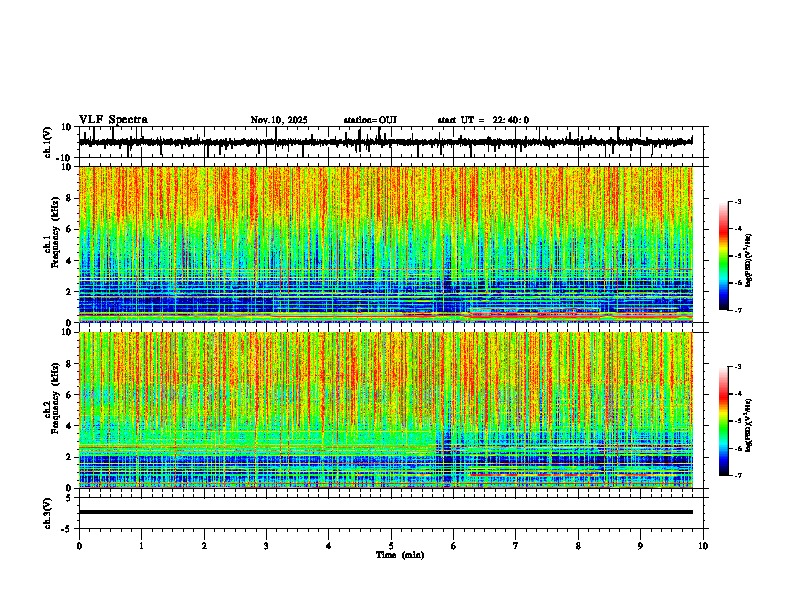The image size is (792, 612).
Task: Click the ch.1 spectrogram color bar
Action: [723, 256]
